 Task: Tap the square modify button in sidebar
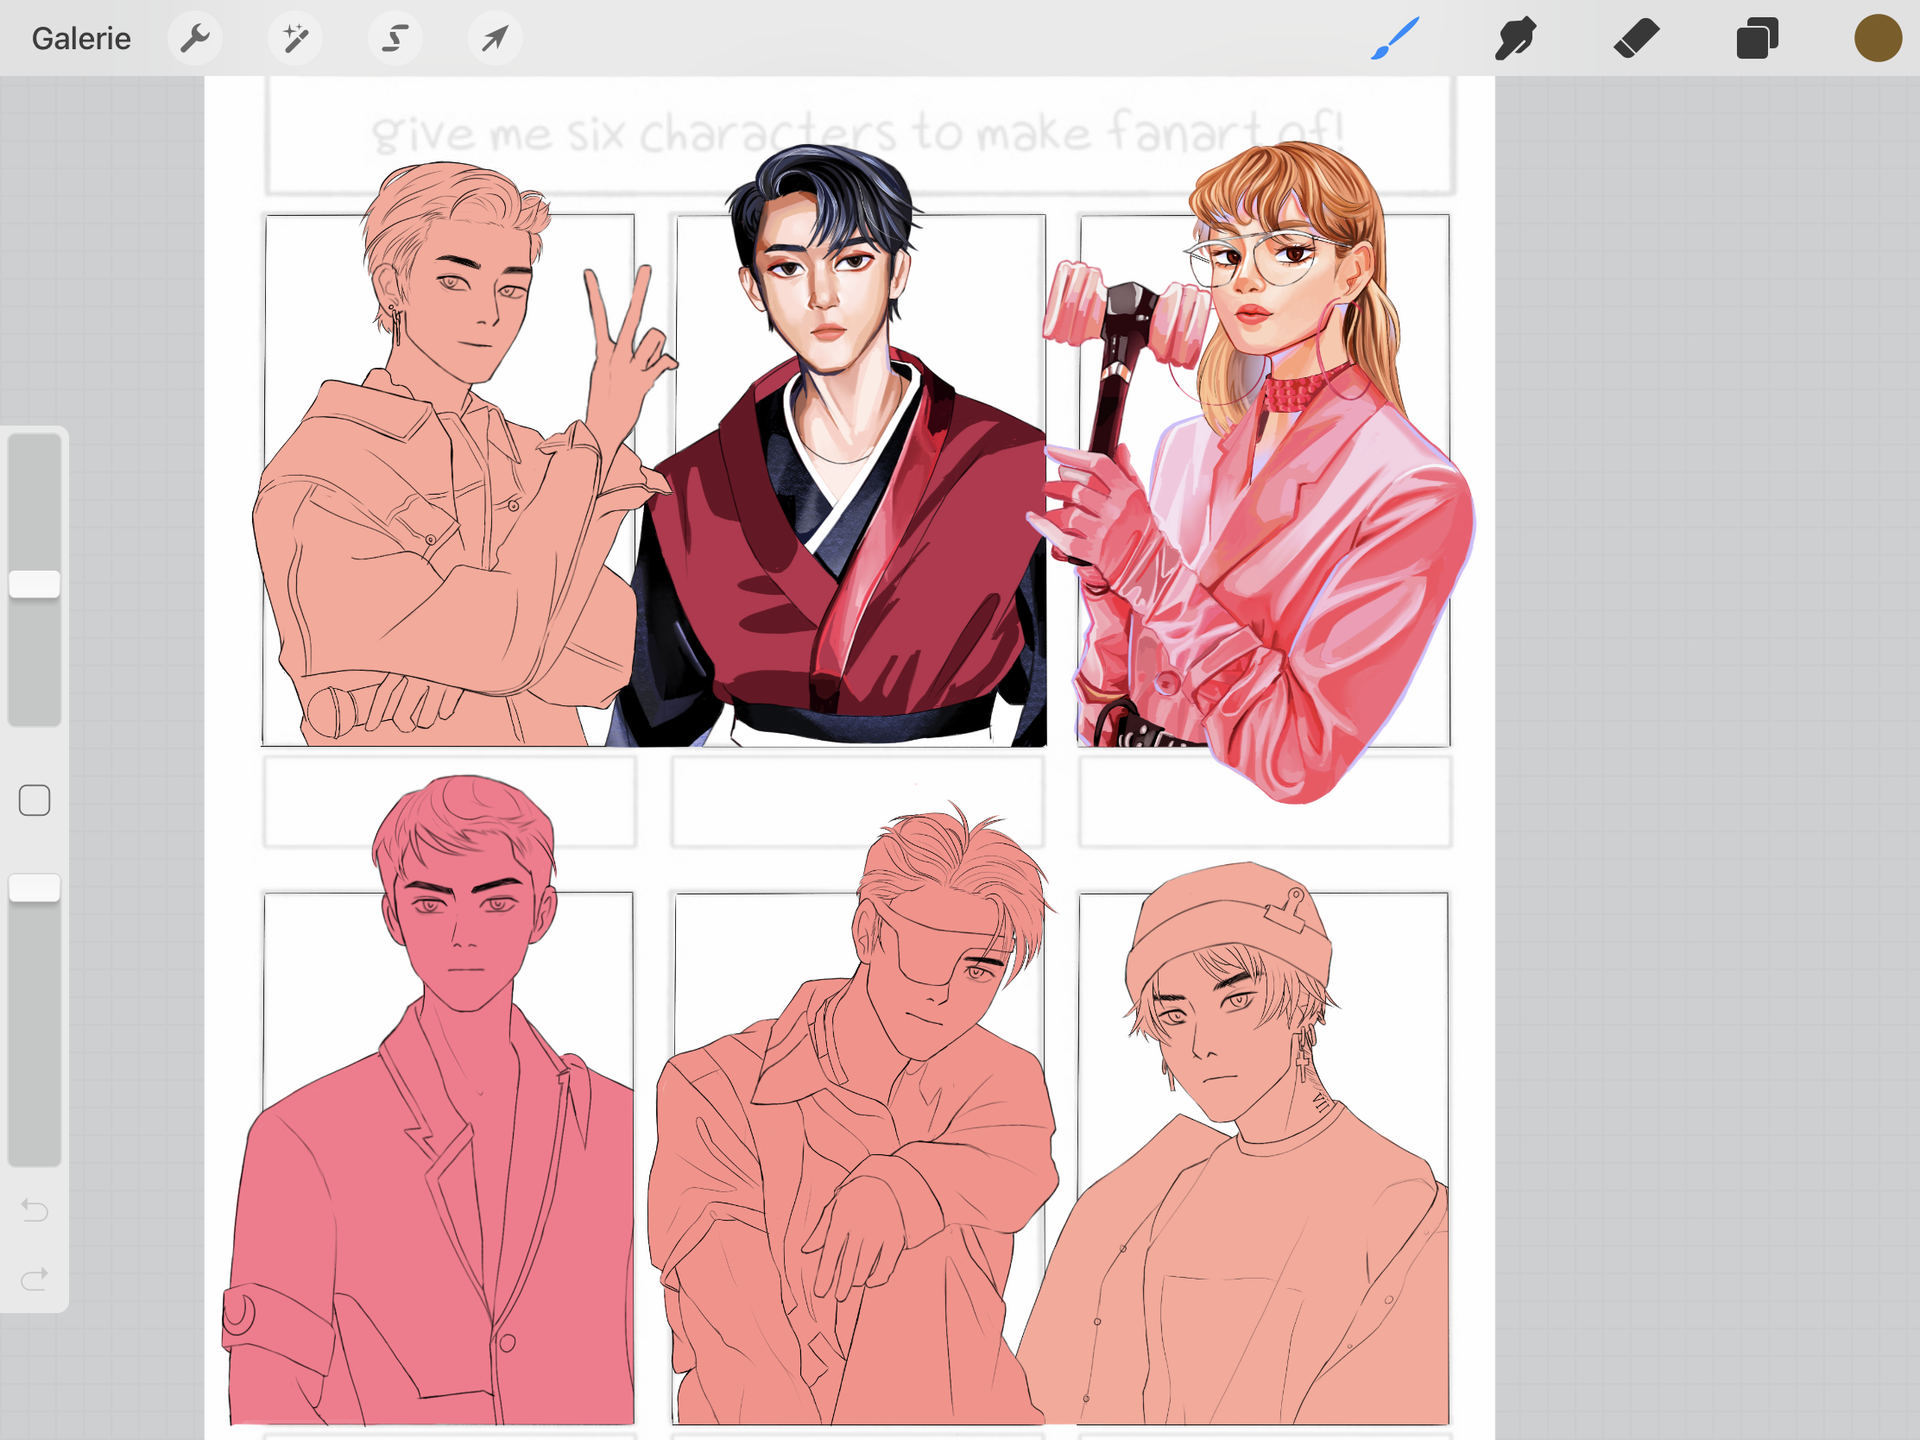pyautogui.click(x=35, y=800)
